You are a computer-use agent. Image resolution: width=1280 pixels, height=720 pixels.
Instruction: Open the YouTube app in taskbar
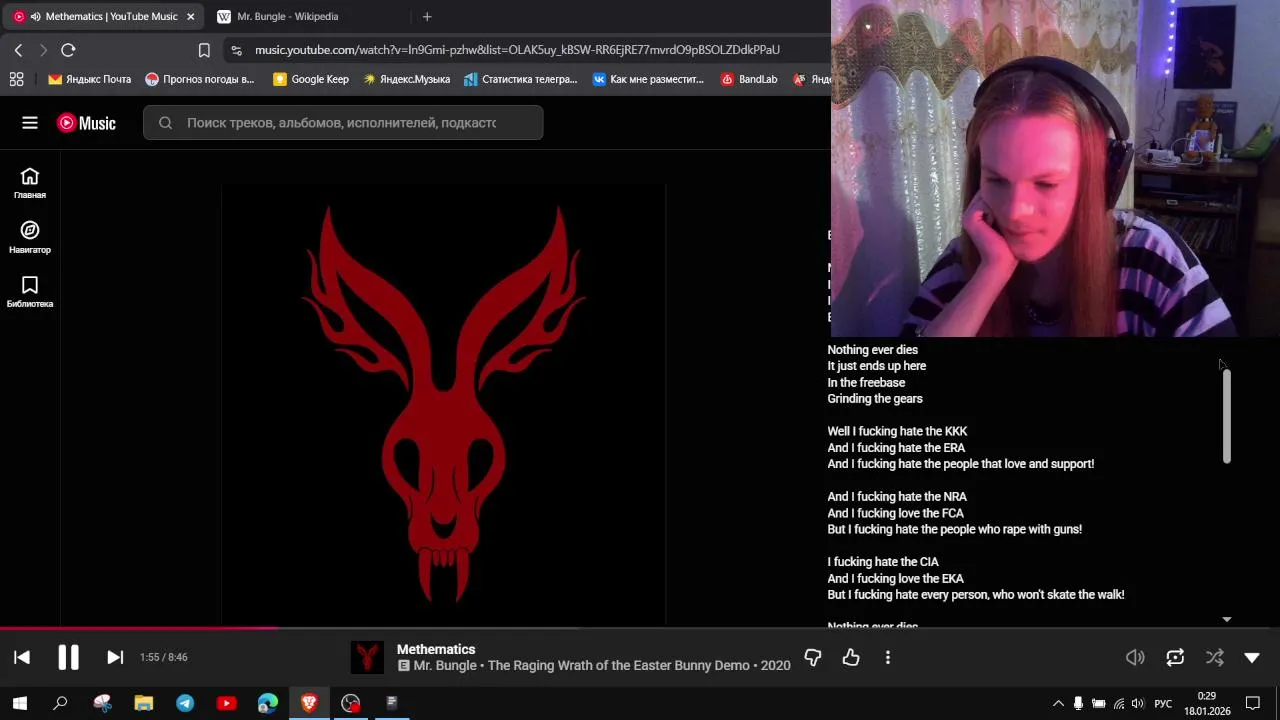(226, 703)
